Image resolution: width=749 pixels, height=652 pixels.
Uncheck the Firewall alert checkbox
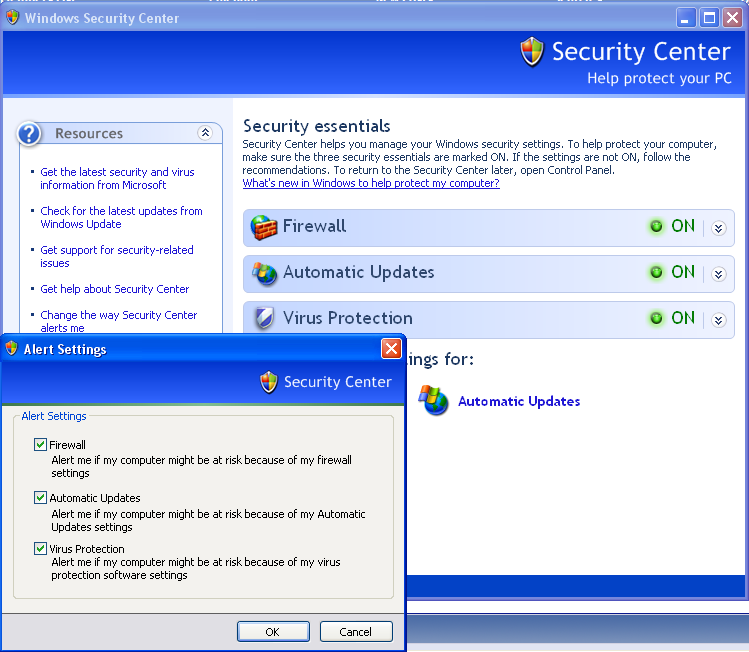41,445
